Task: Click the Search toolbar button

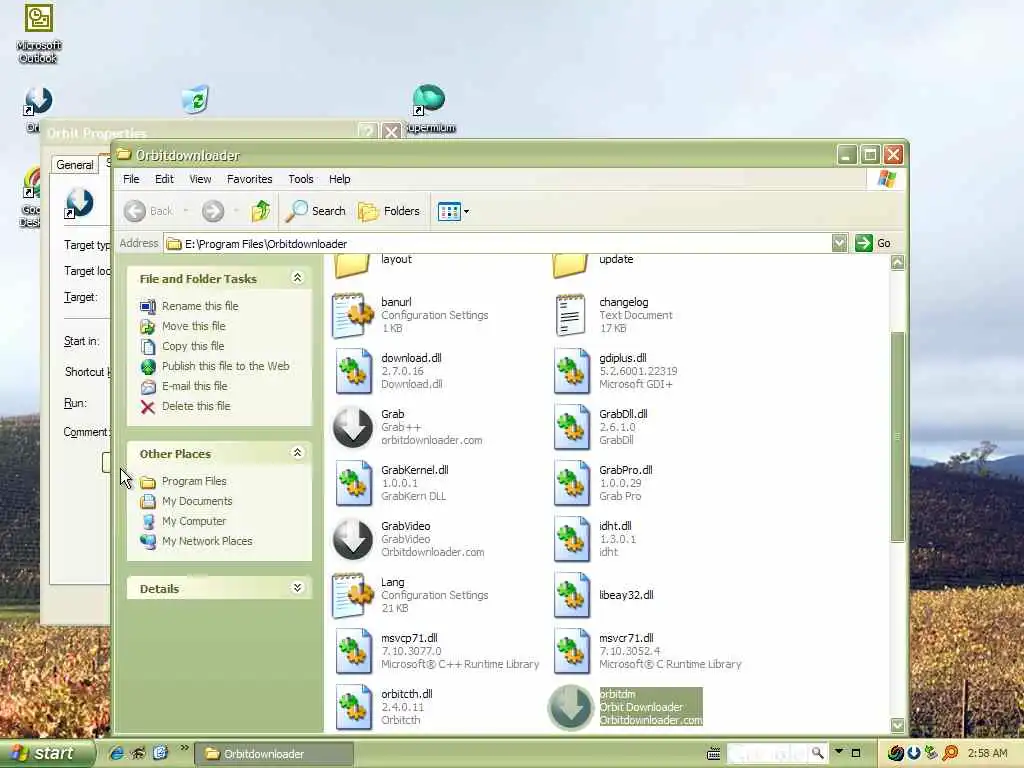Action: 315,211
